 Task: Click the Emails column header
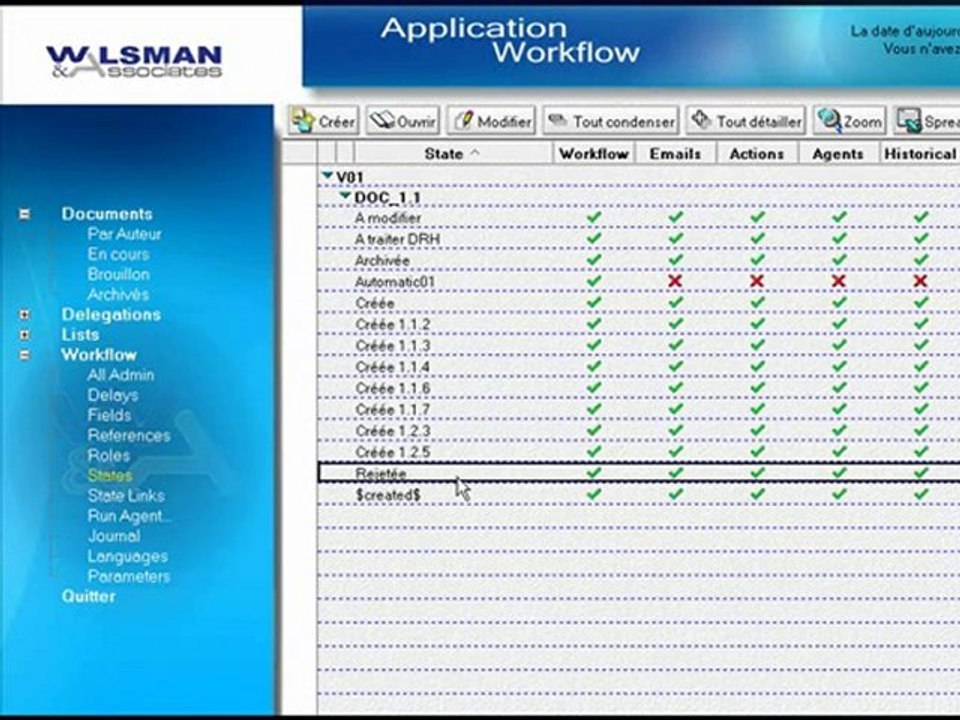(x=675, y=153)
